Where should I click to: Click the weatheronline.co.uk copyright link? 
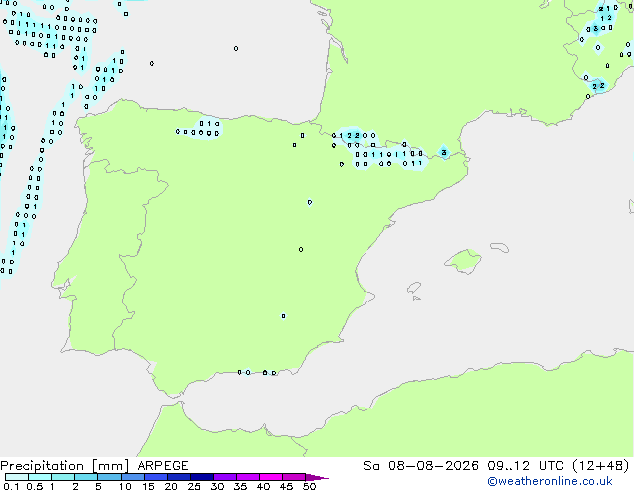550,481
